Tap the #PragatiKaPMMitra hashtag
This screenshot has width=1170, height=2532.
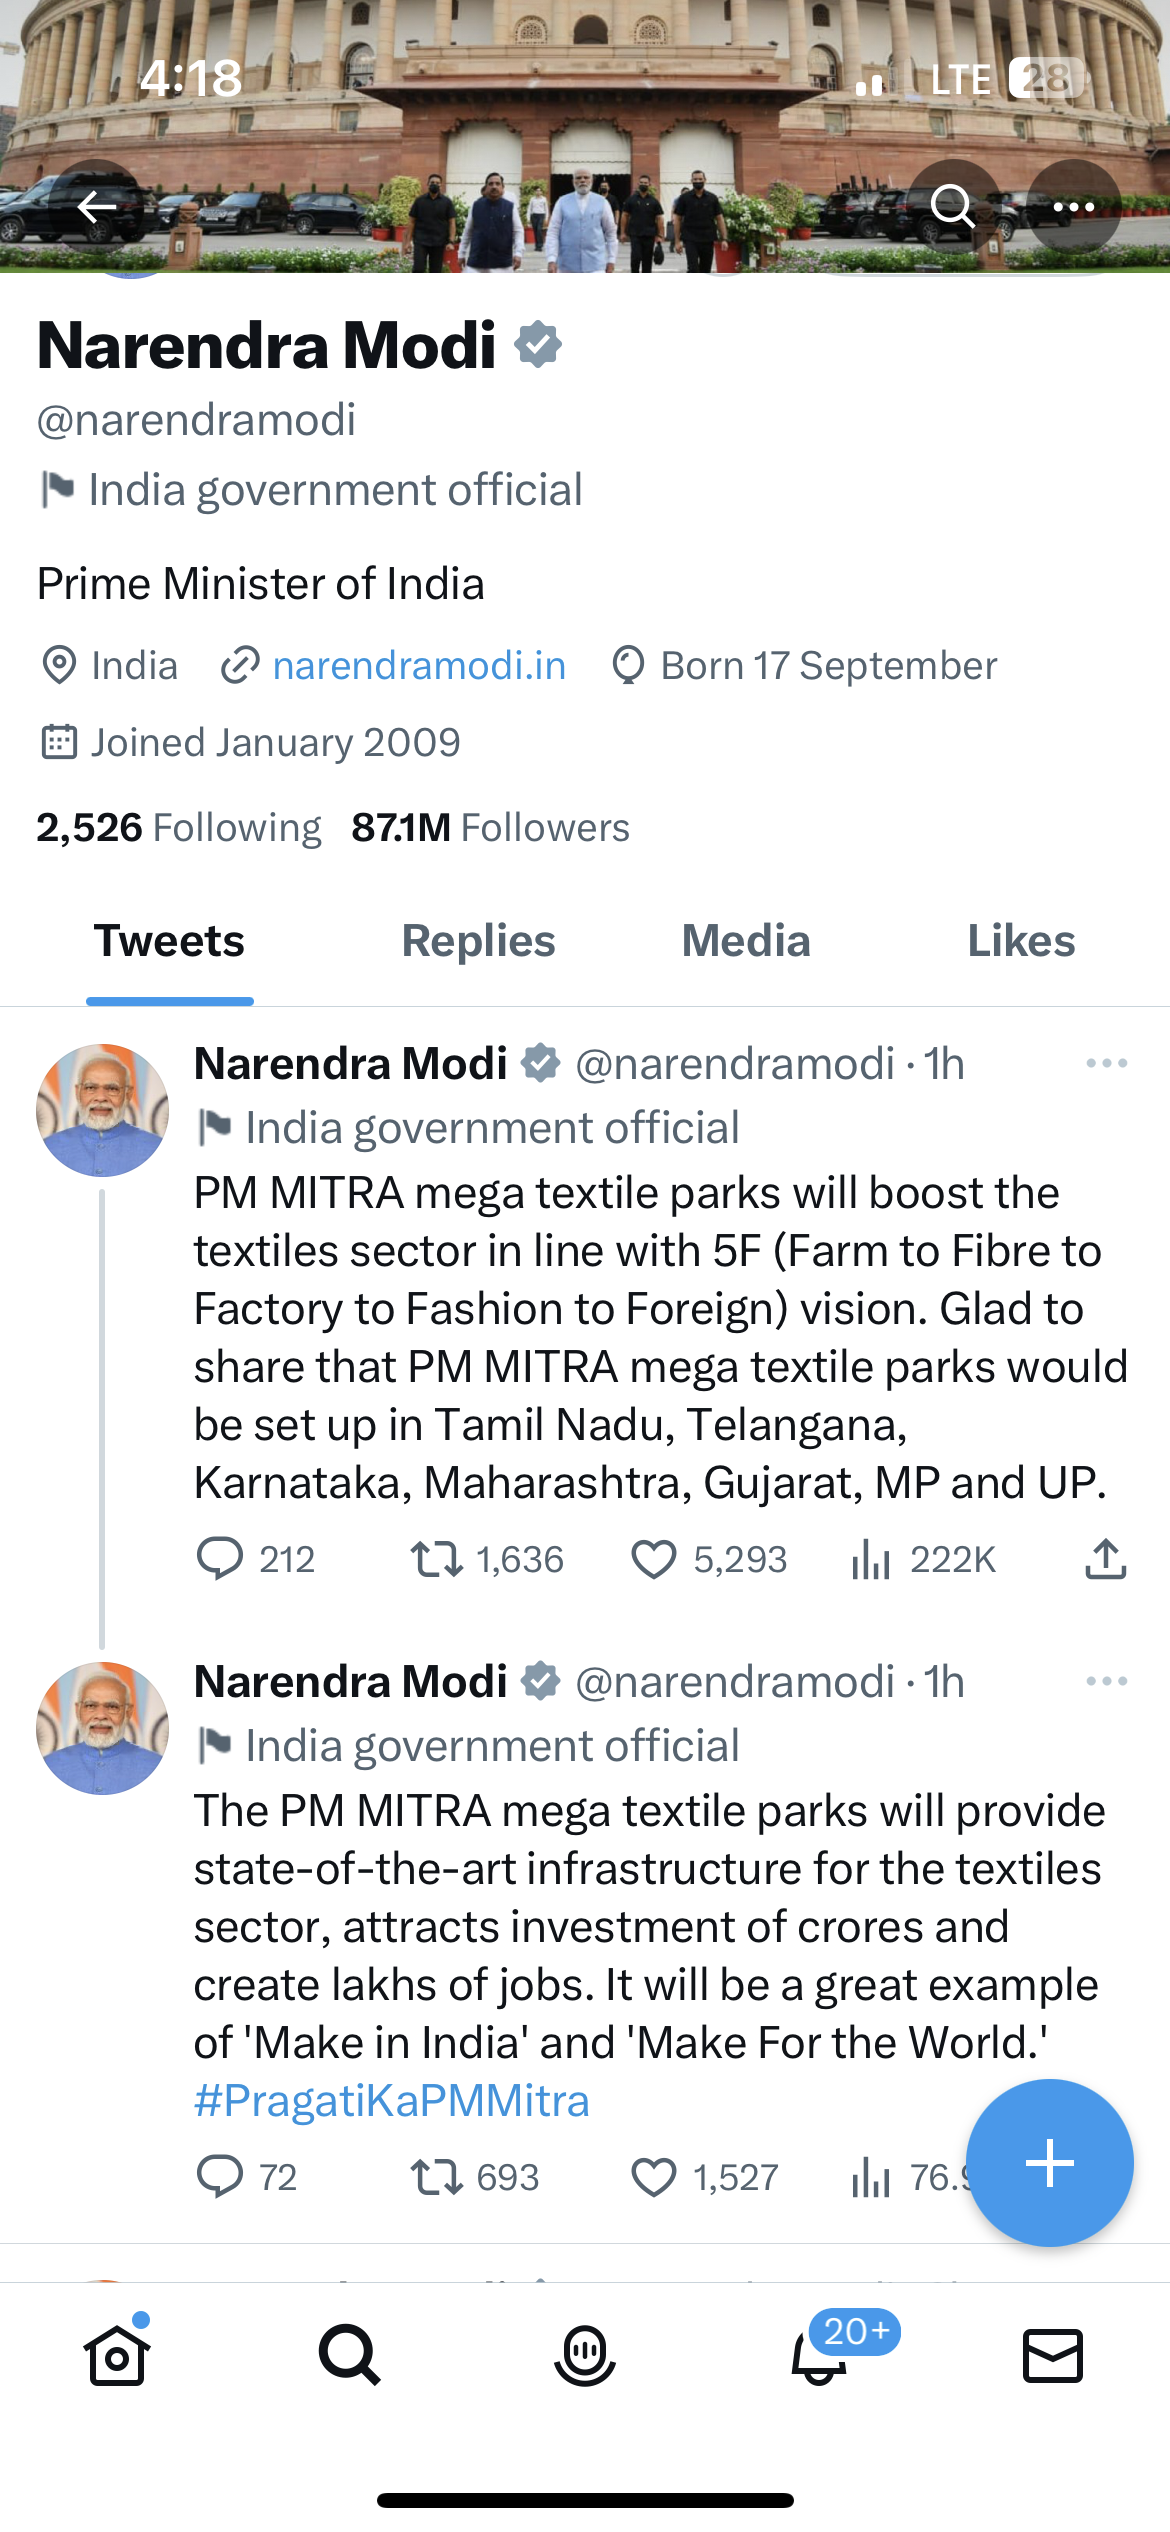(x=391, y=2101)
